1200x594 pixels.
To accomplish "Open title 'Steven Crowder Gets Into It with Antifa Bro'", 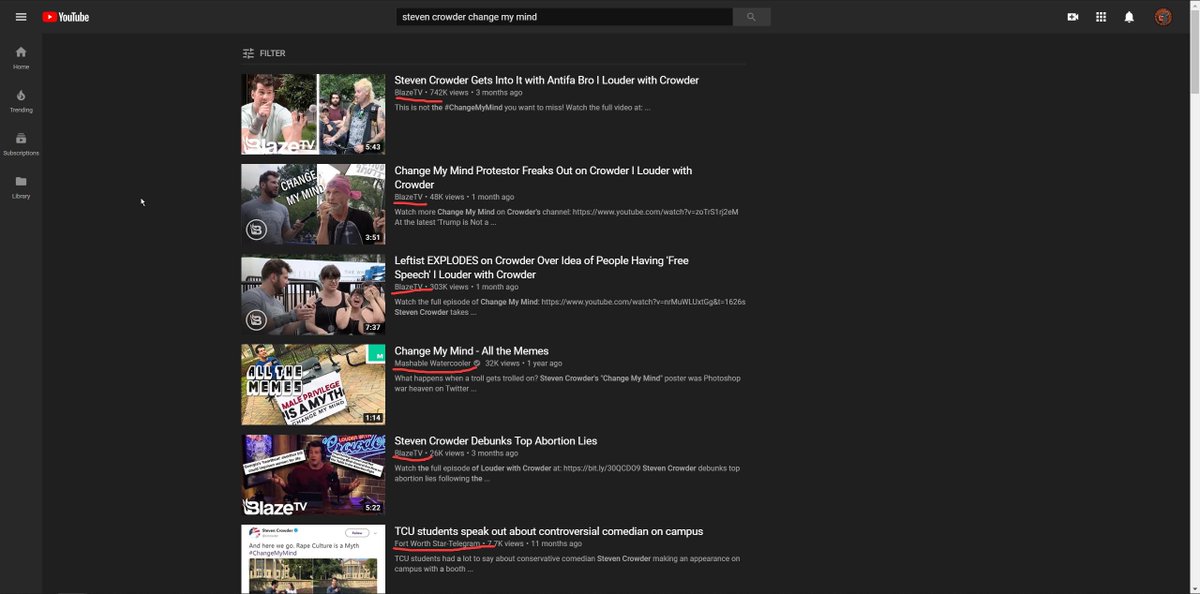I will (546, 80).
